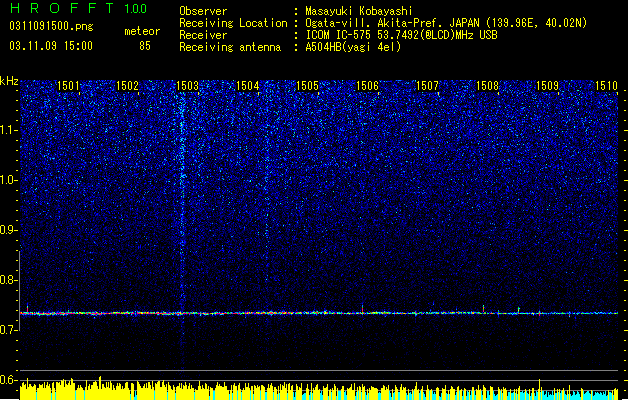Image resolution: width=629 pixels, height=400 pixels.
Task: Select the 1509 time label
Action: pos(548,86)
